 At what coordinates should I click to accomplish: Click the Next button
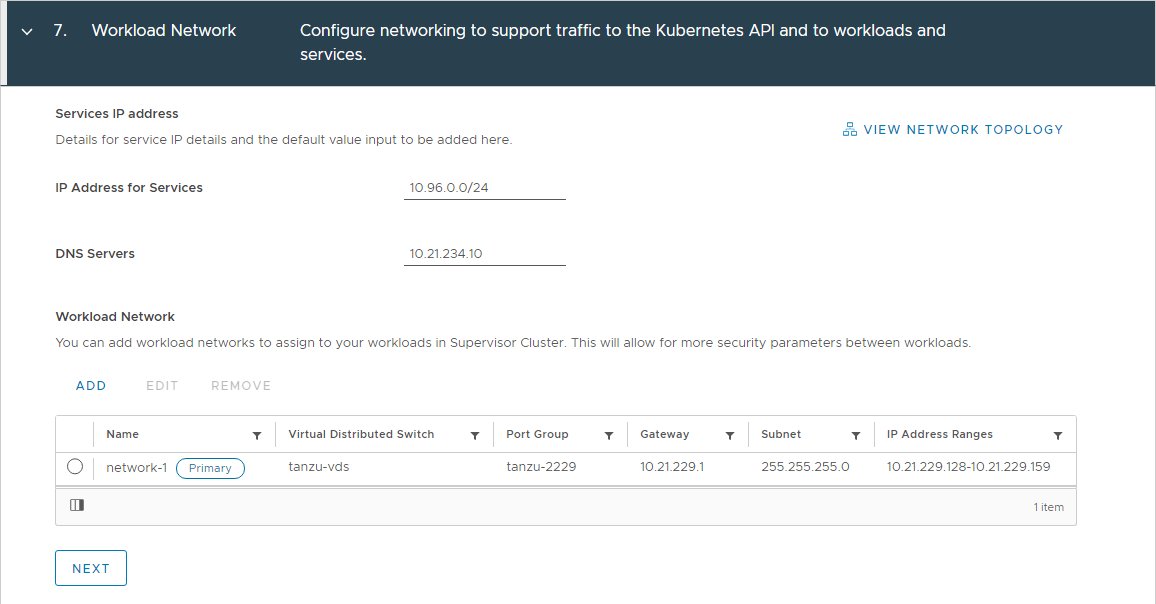pos(91,568)
